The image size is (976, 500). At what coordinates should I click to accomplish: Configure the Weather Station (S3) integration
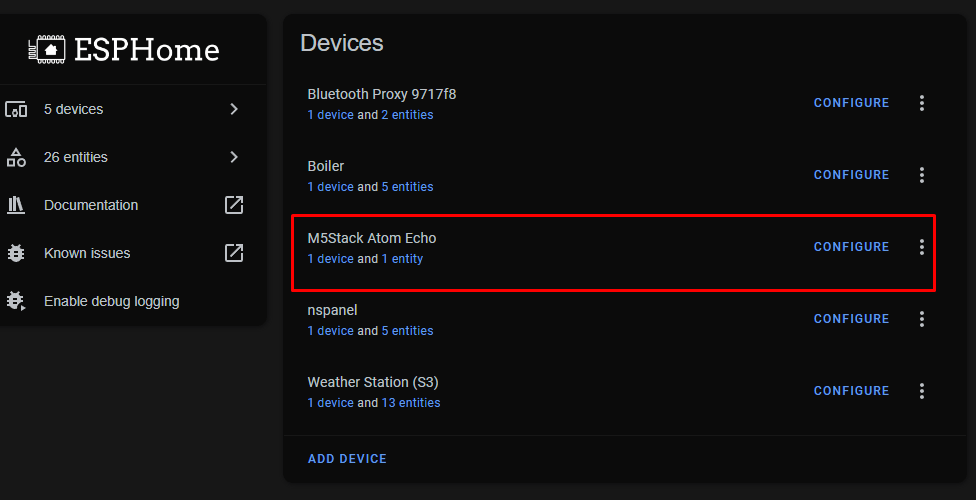click(852, 390)
